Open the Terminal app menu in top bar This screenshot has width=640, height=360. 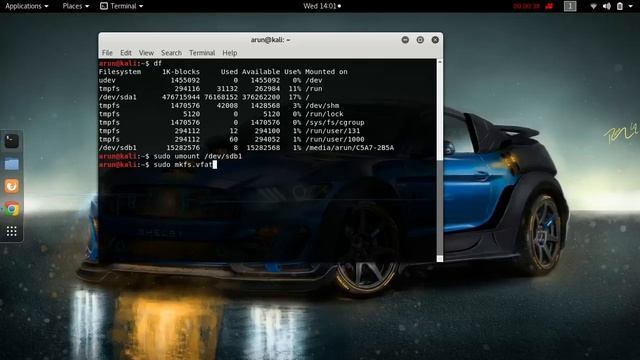[x=122, y=6]
